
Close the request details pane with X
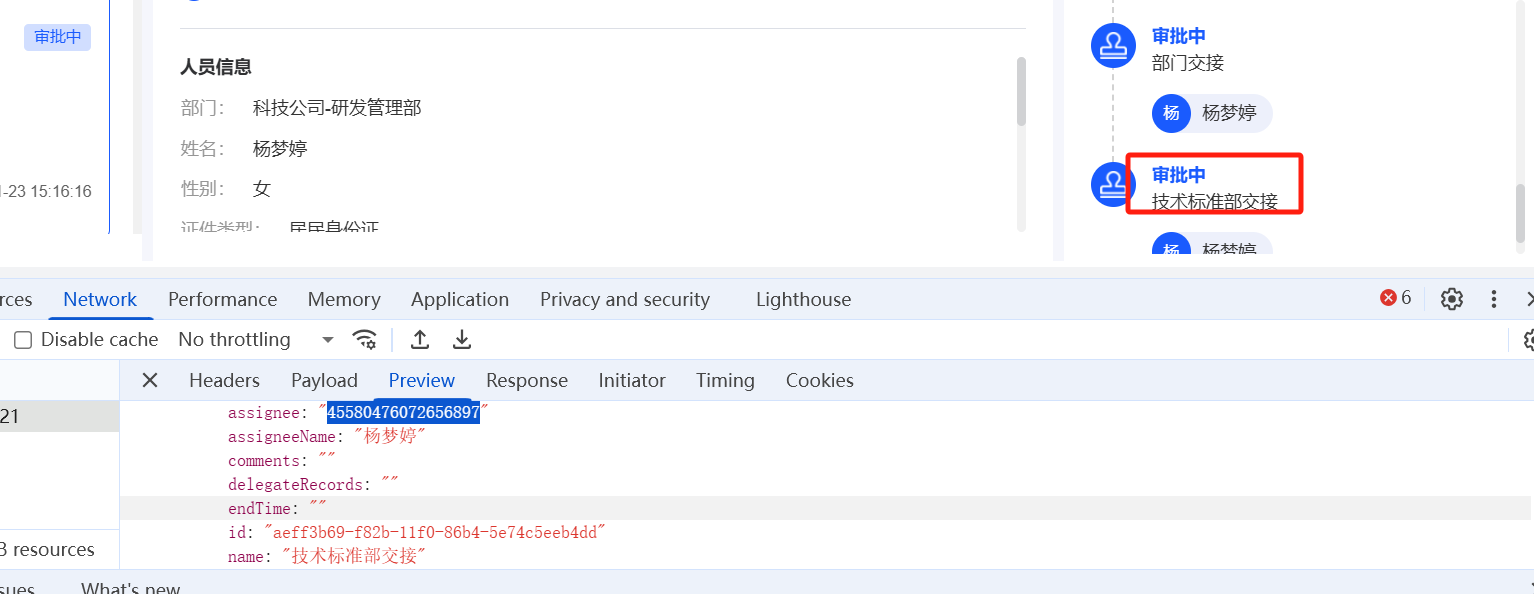150,380
